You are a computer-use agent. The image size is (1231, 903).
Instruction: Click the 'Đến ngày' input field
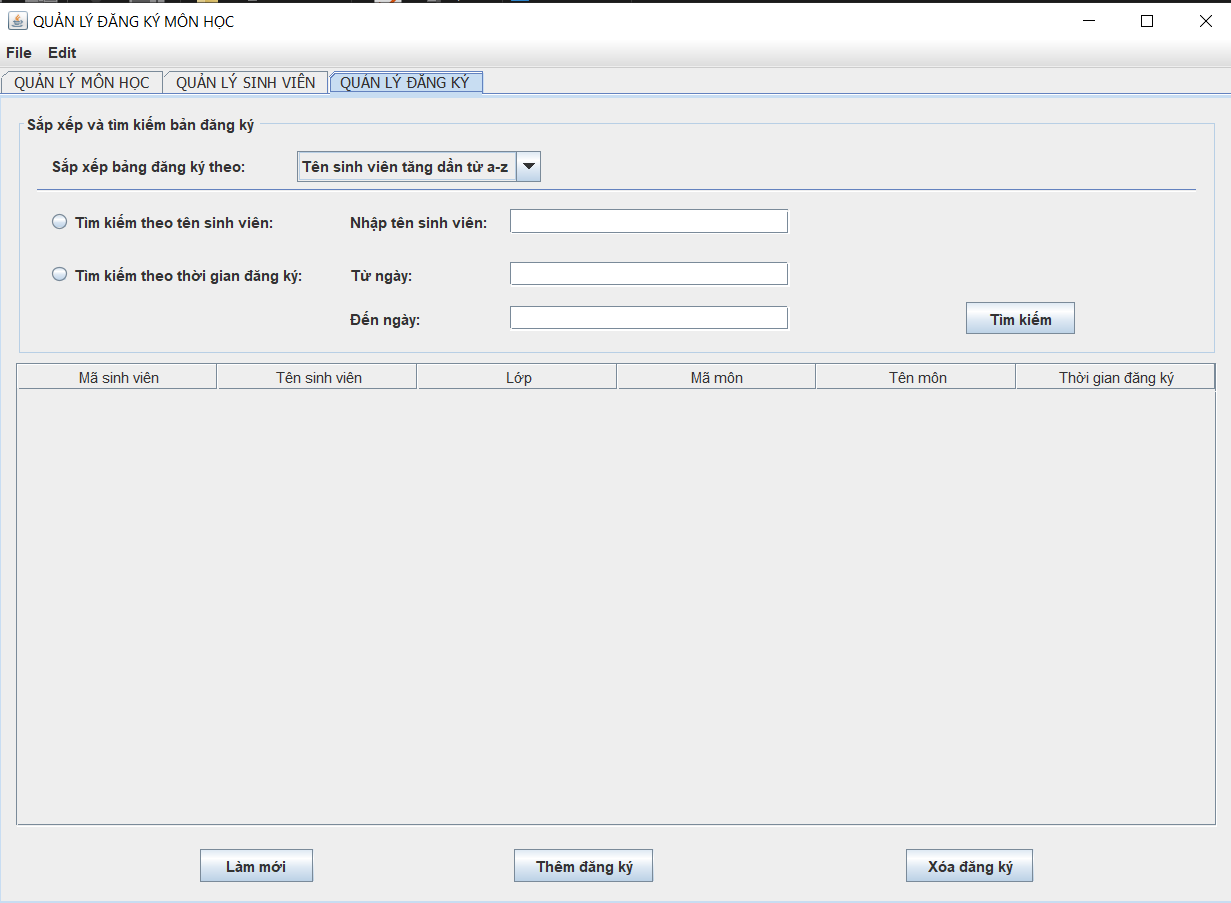pyautogui.click(x=649, y=318)
